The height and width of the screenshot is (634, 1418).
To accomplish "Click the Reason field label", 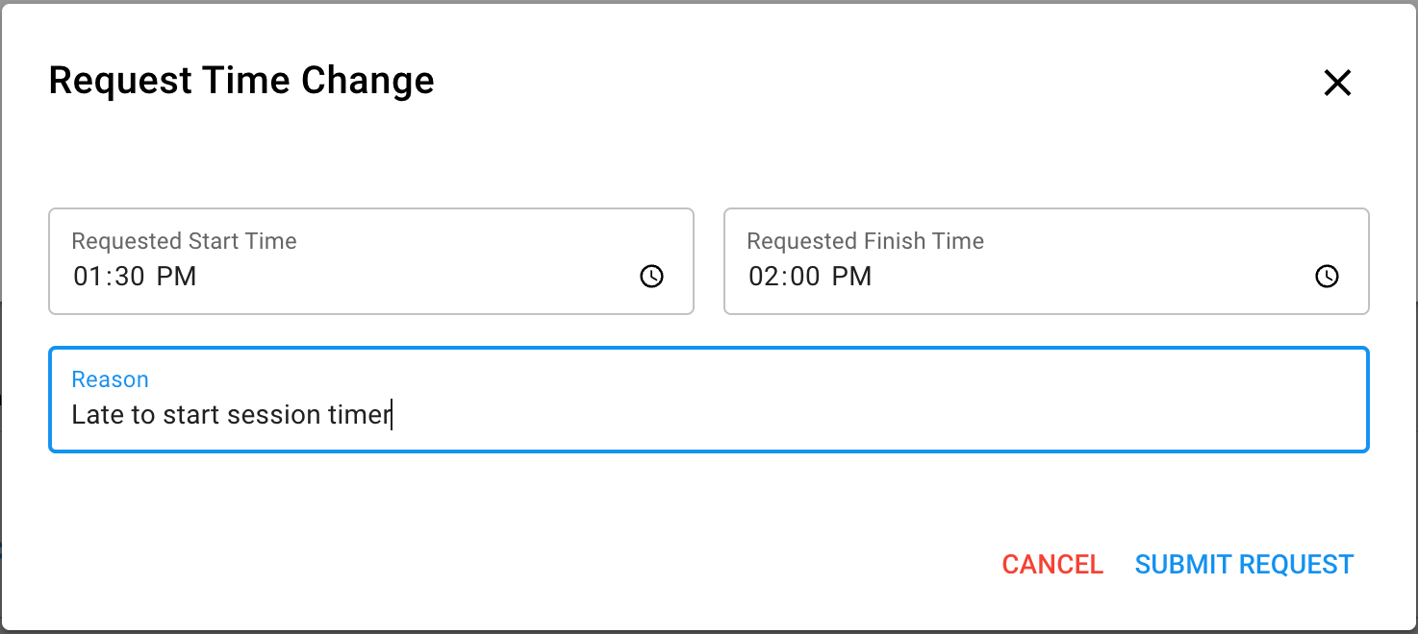I will (x=110, y=379).
